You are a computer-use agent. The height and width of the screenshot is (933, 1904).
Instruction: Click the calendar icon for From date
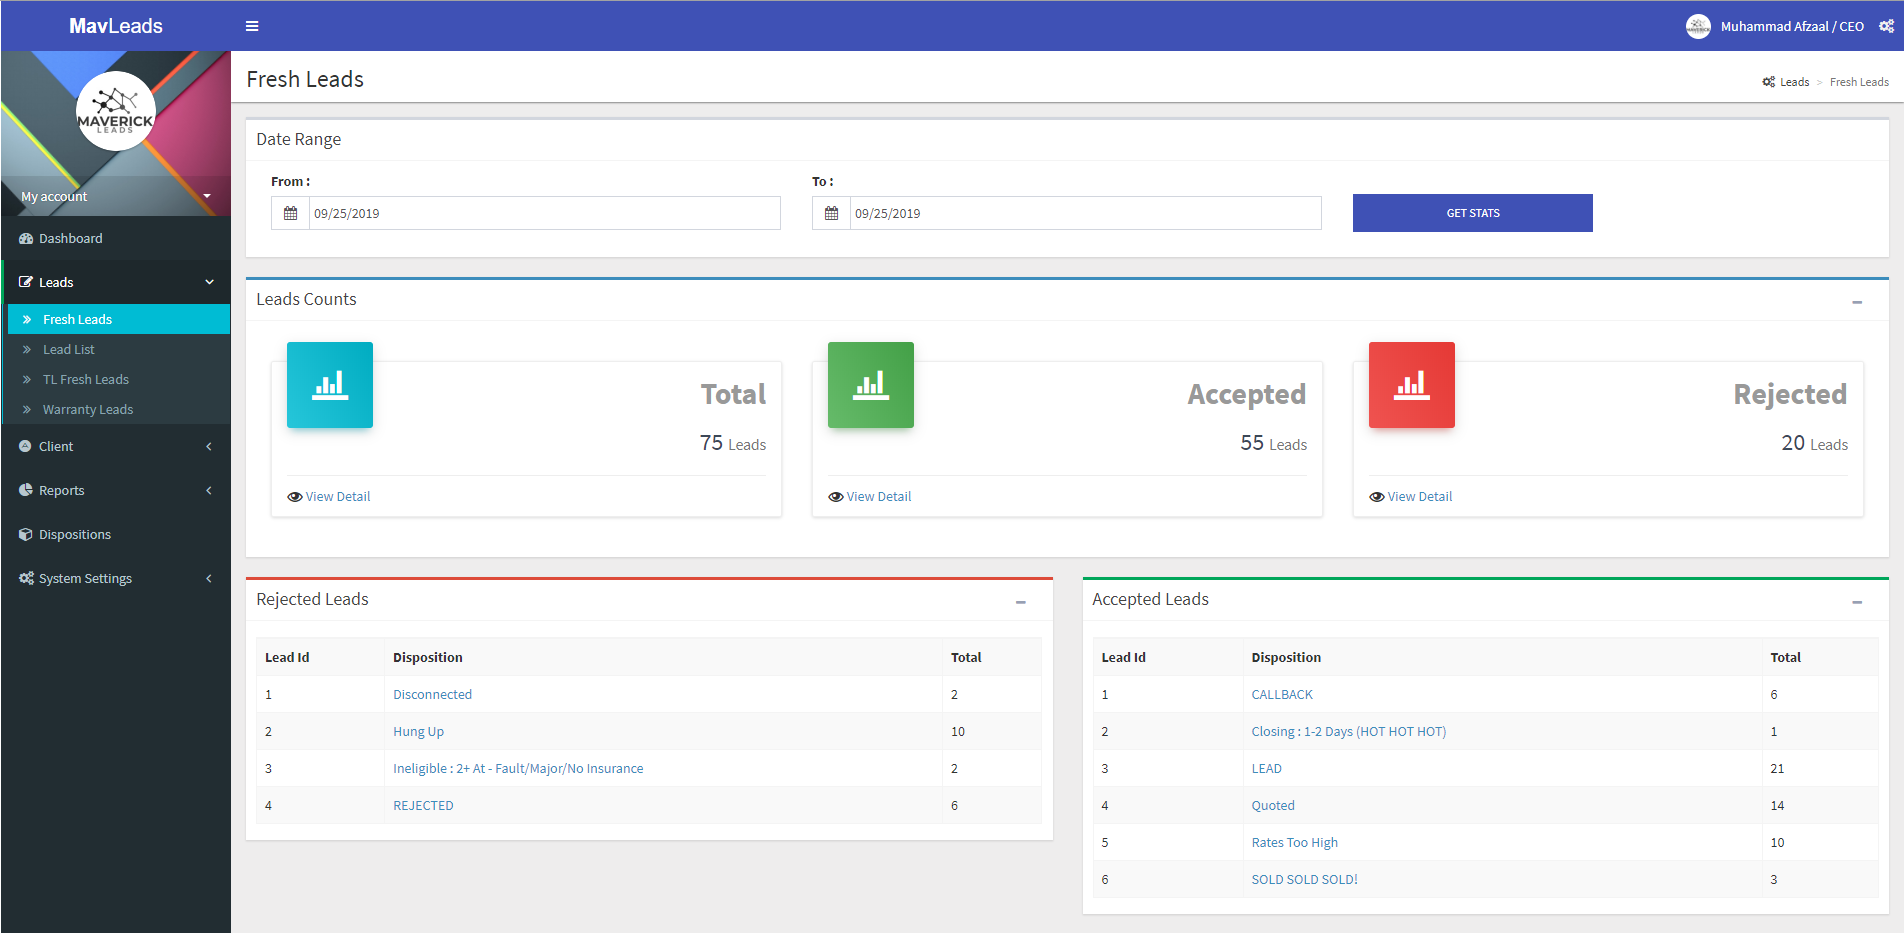(x=291, y=213)
